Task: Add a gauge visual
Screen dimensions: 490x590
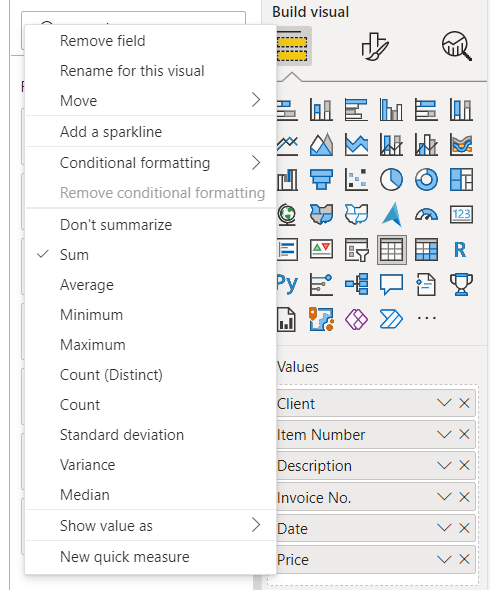Action: coord(426,214)
